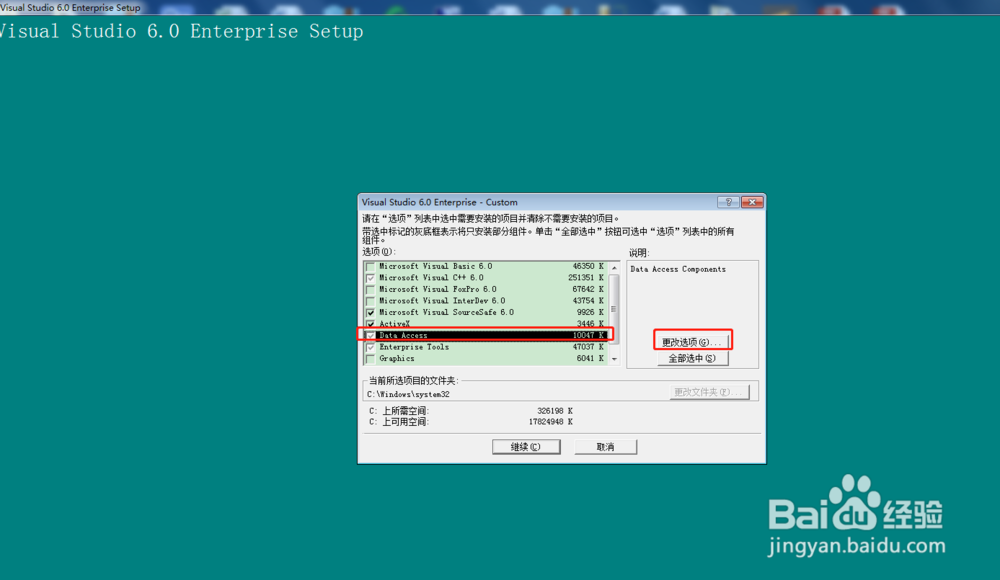
Task: Open the dialog's question mark help button
Action: click(728, 202)
